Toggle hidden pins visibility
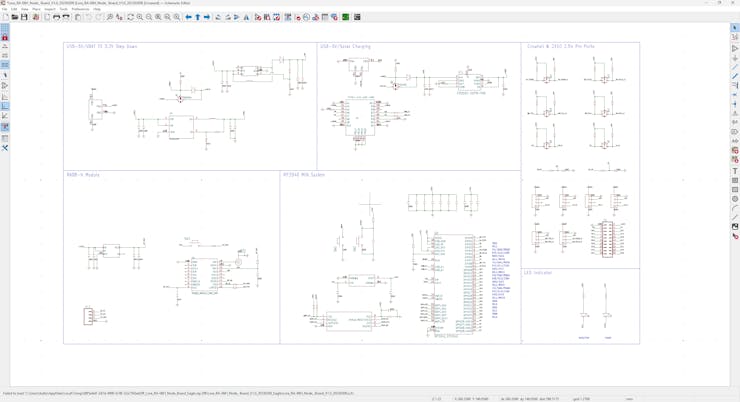 click(x=5, y=86)
